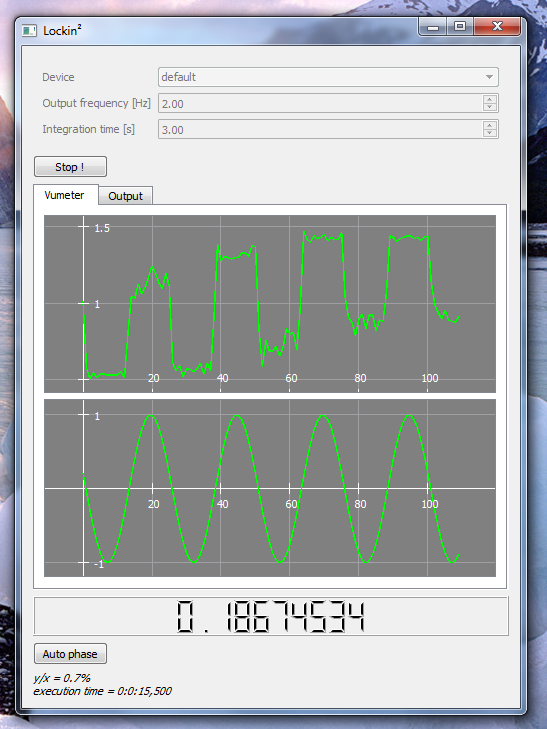
Task: Increase Output frequency with up arrow
Action: [x=490, y=99]
